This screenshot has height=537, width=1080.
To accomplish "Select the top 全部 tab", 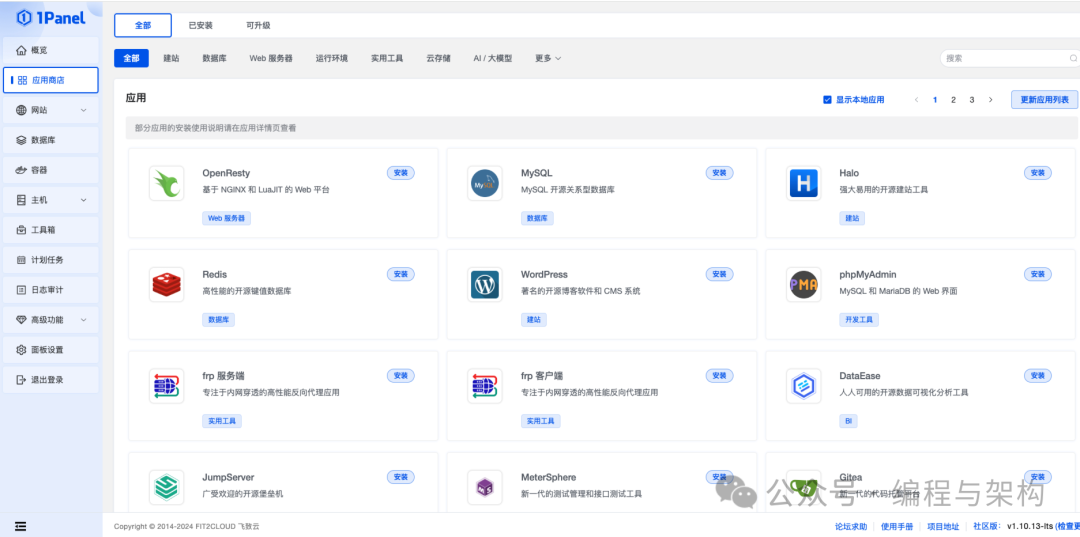I will (143, 25).
